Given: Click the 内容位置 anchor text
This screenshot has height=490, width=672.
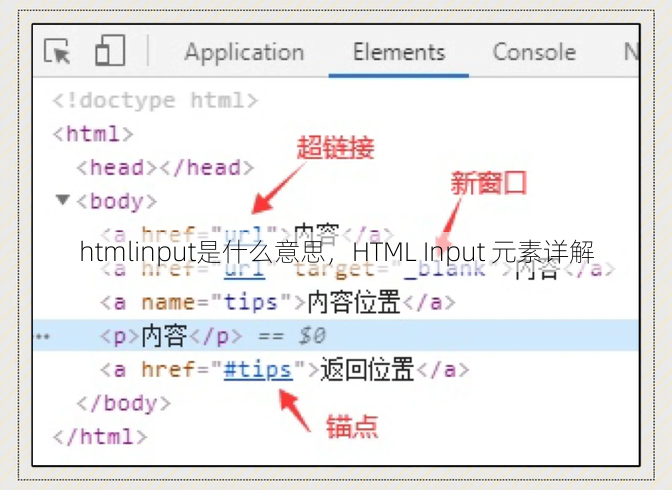Looking at the screenshot, I should pyautogui.click(x=354, y=302).
